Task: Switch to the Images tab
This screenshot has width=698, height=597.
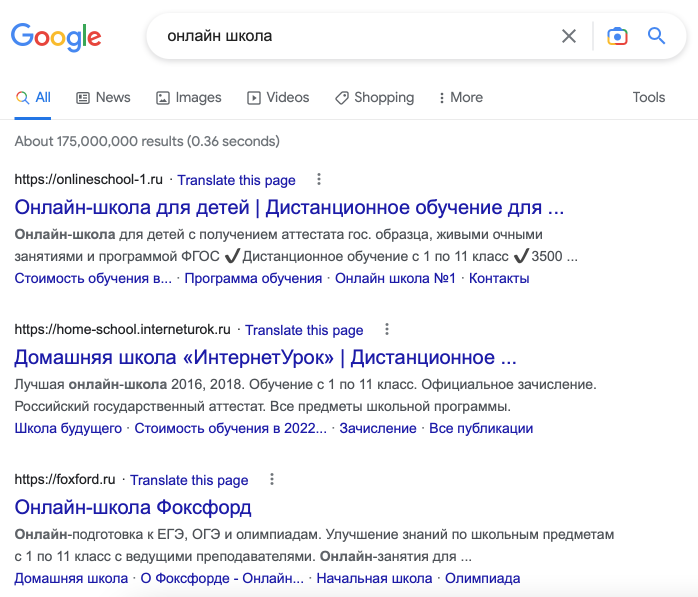Action: [x=188, y=98]
